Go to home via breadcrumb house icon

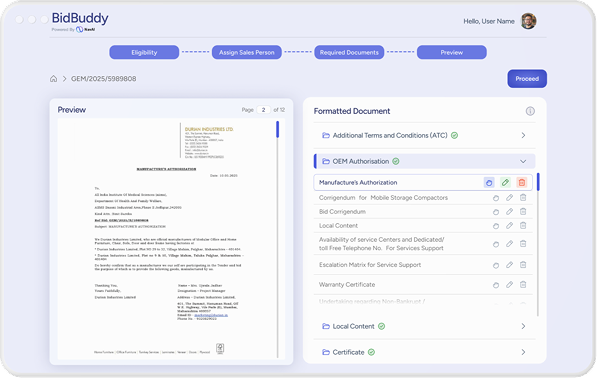pyautogui.click(x=53, y=79)
